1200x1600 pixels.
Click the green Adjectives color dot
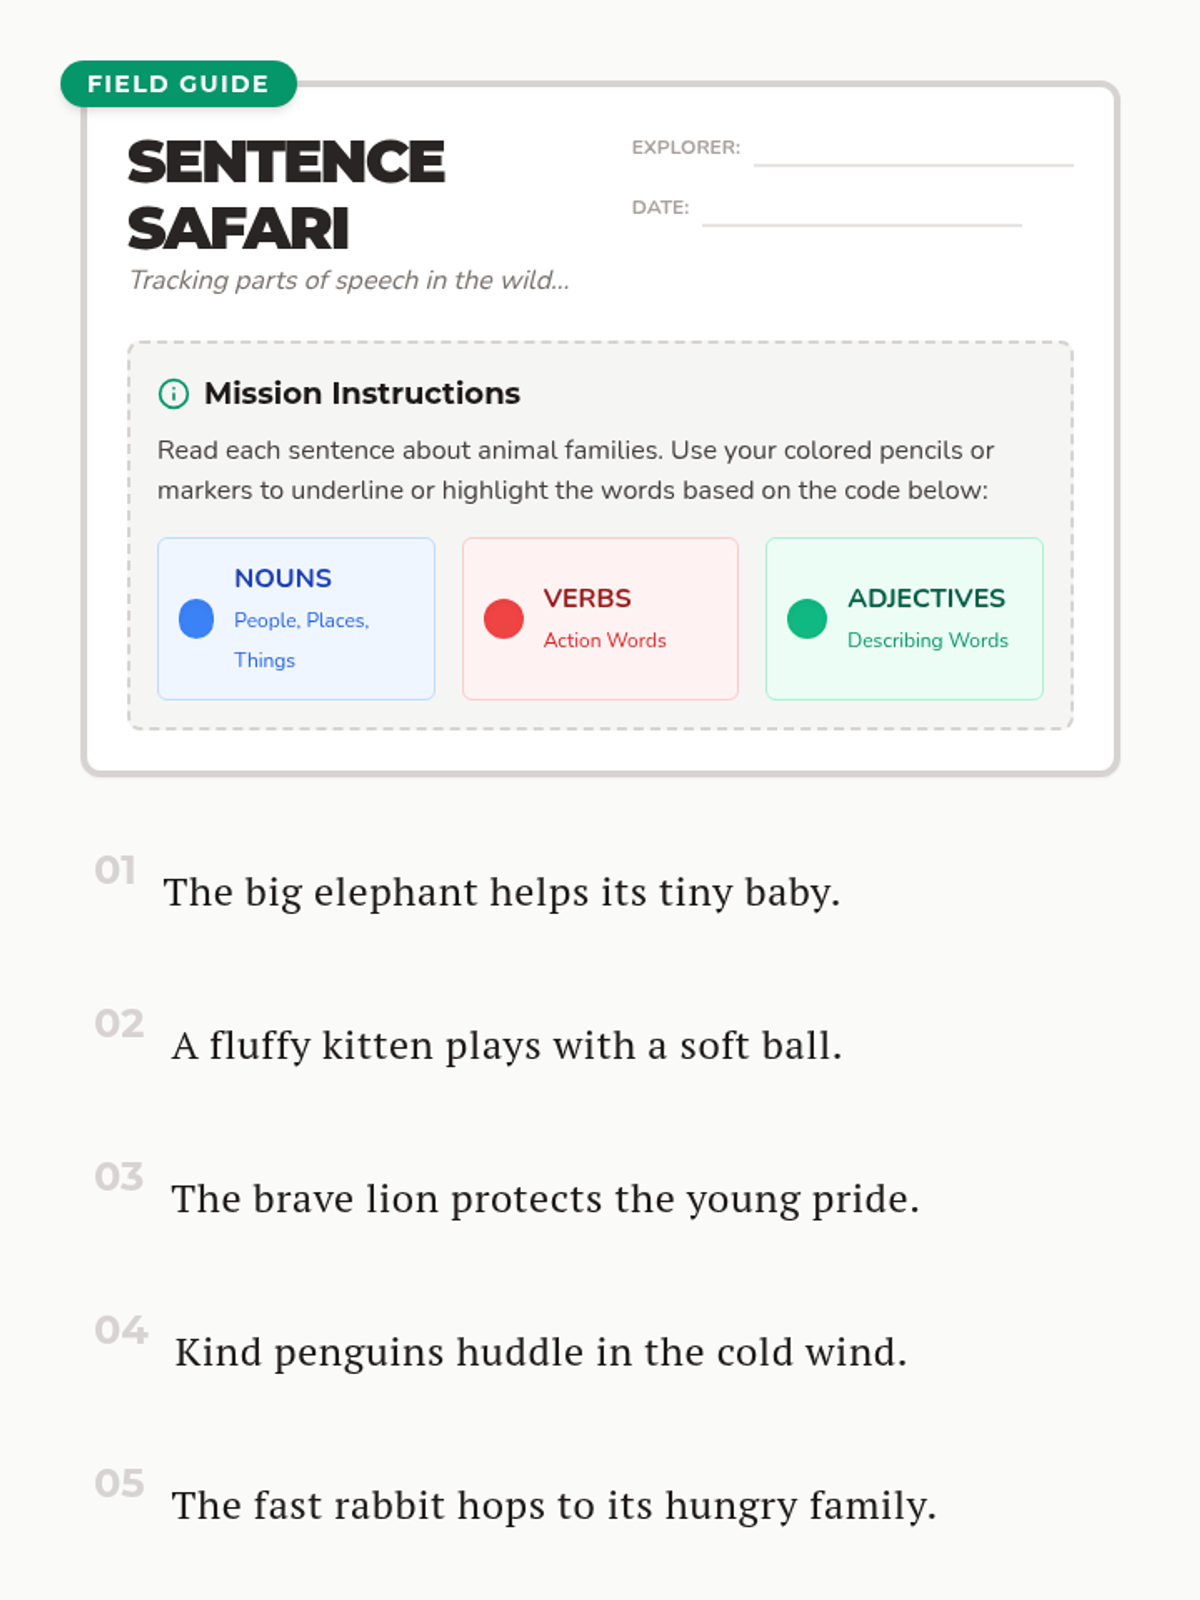(807, 619)
